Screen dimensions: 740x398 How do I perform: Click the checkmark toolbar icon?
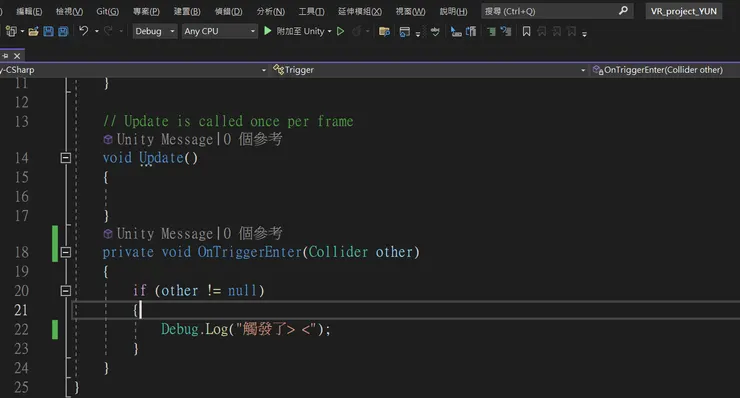pos(435,32)
